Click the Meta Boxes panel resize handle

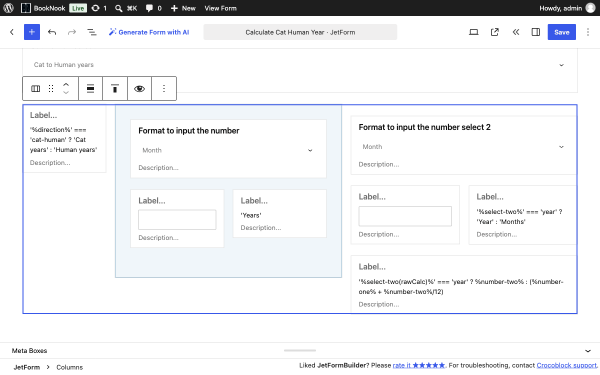[x=300, y=350]
